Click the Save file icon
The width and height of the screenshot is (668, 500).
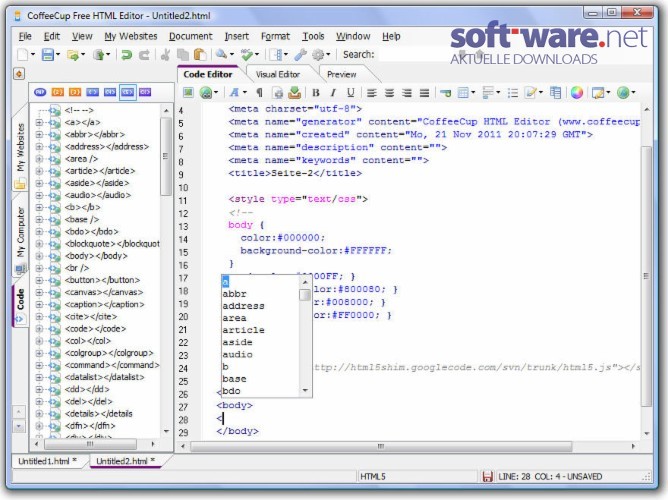point(47,55)
